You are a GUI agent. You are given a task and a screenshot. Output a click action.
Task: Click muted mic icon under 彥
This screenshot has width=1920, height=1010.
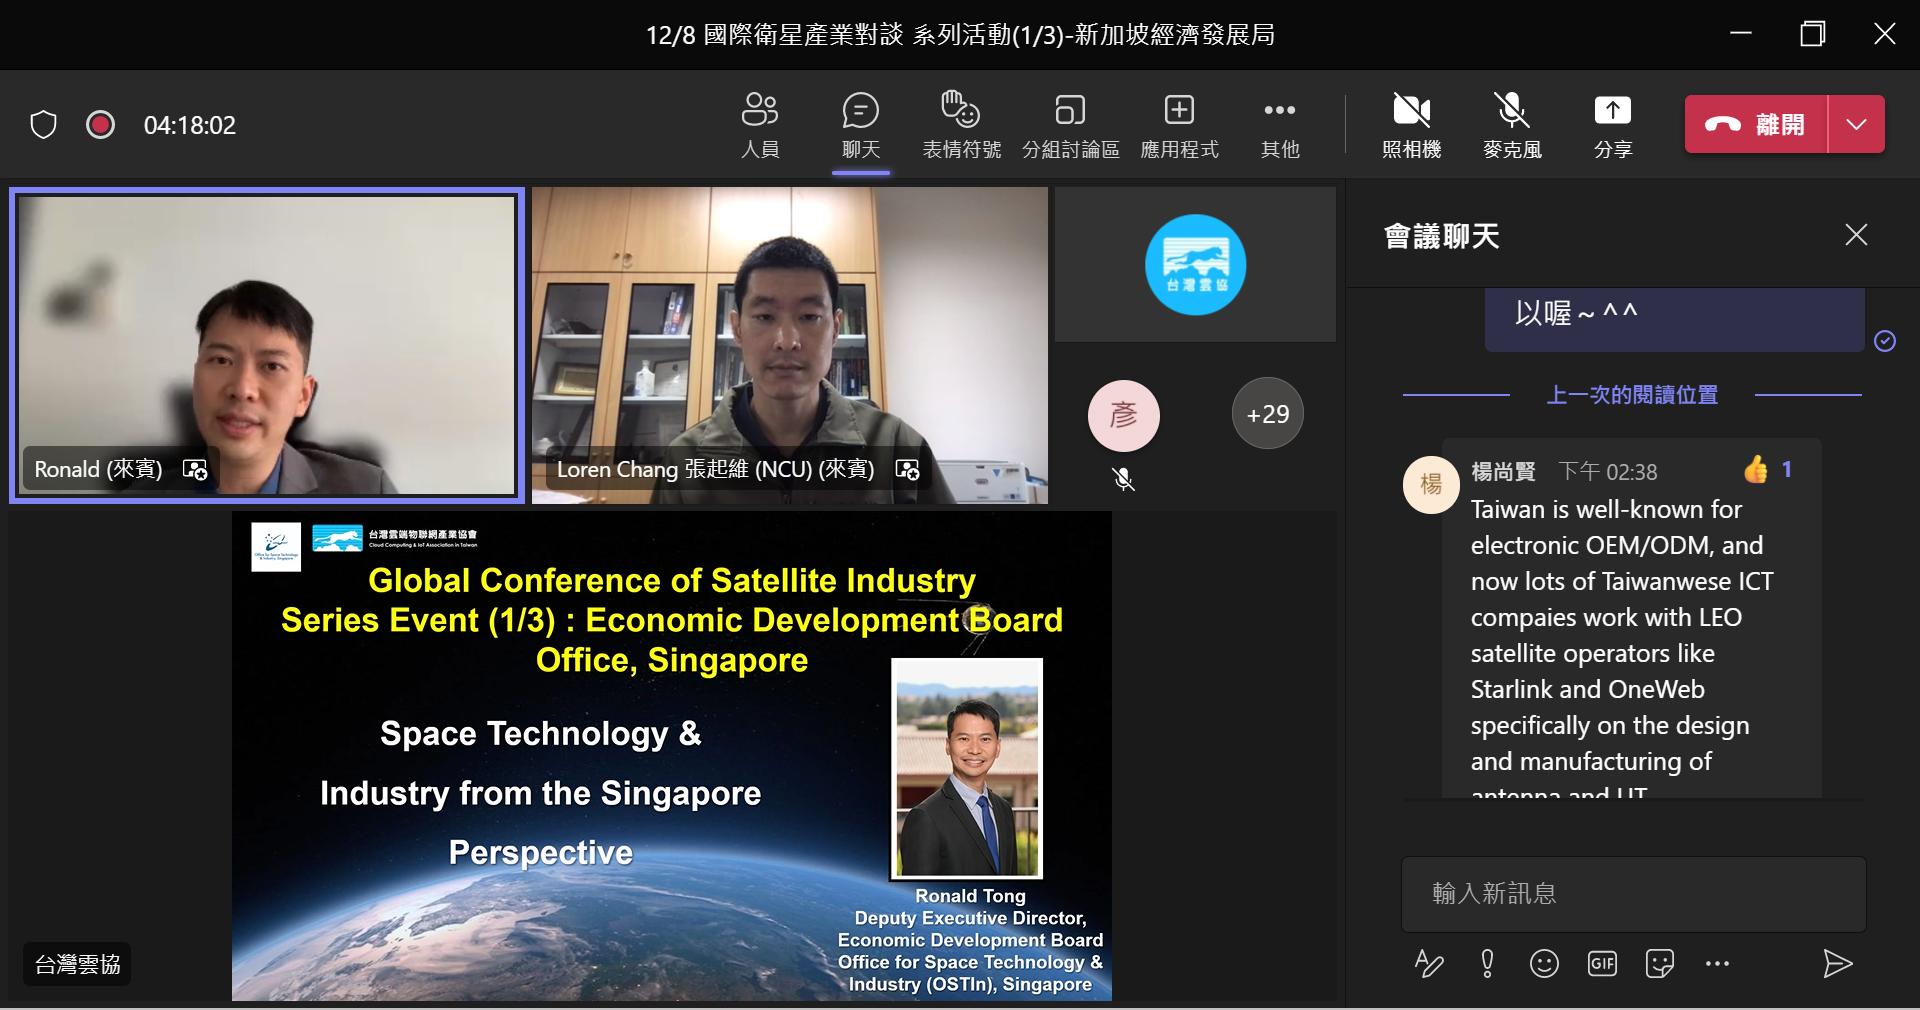click(1124, 480)
